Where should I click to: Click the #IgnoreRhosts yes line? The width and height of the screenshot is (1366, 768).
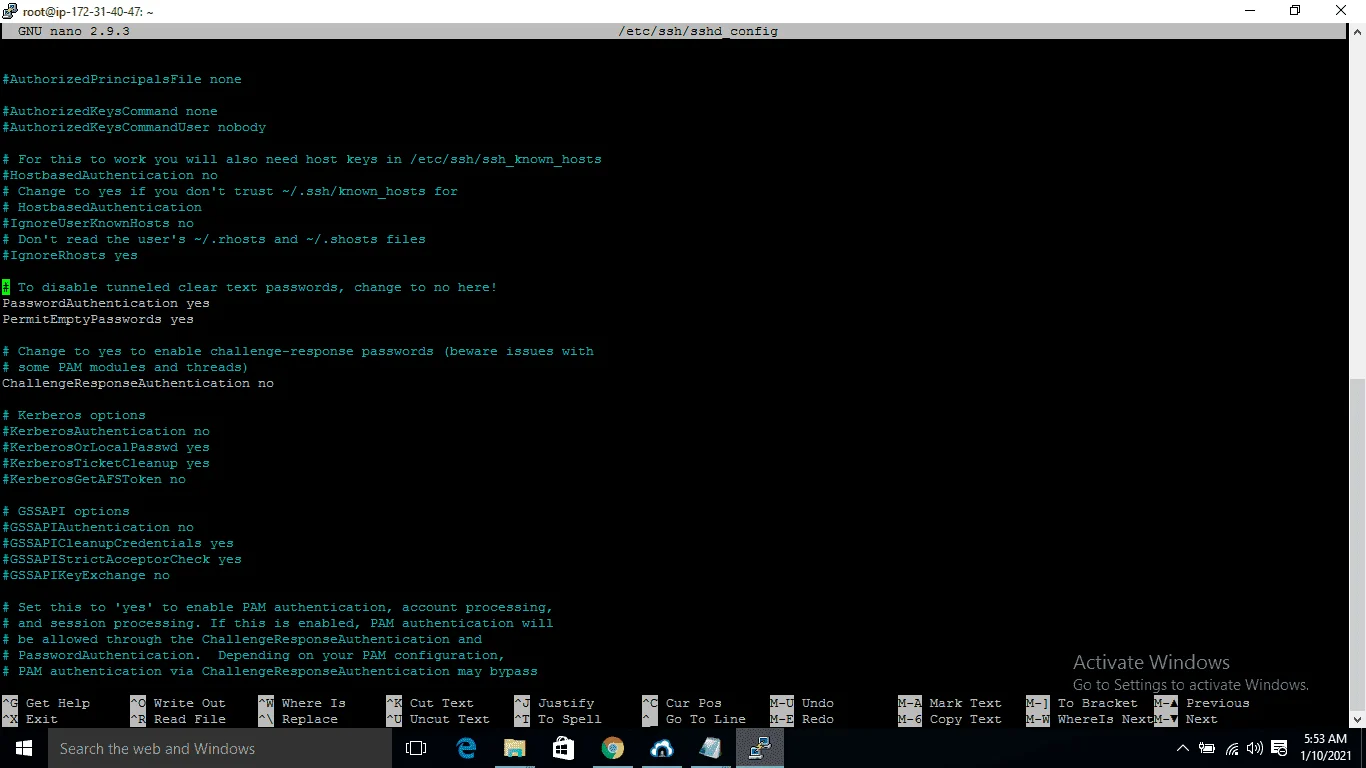70,255
